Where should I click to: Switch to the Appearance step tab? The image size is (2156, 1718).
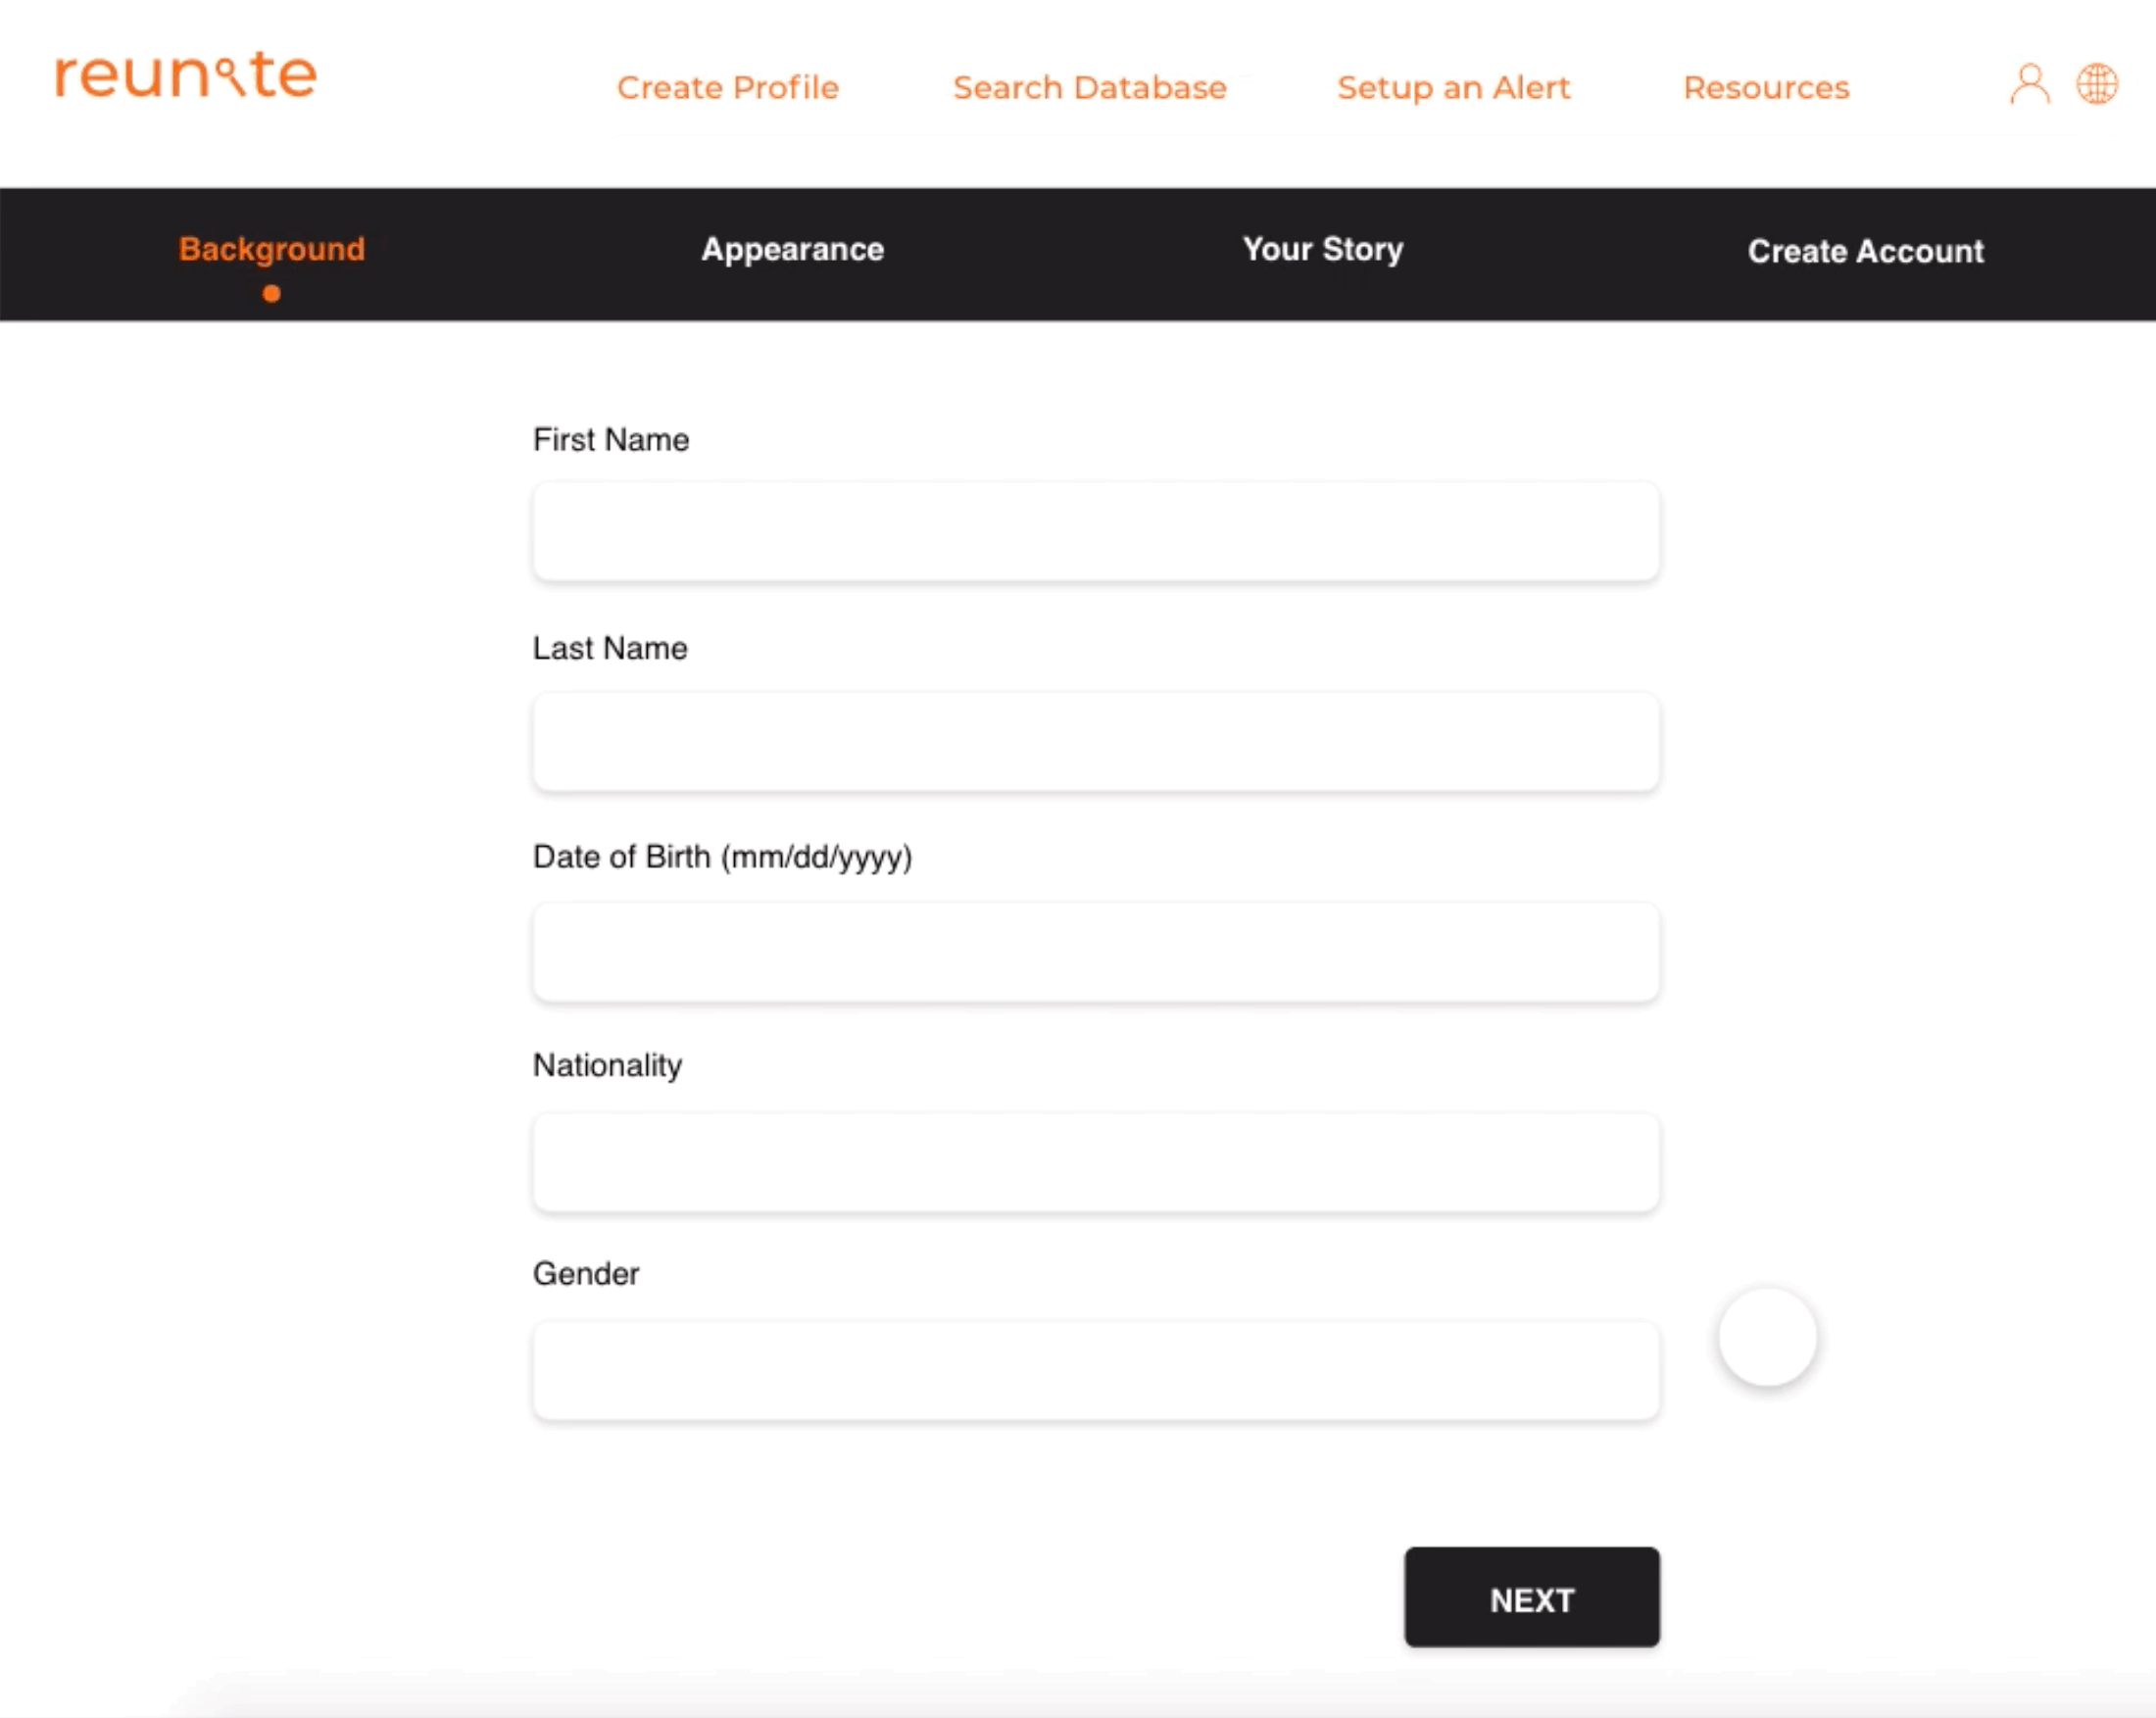[792, 249]
